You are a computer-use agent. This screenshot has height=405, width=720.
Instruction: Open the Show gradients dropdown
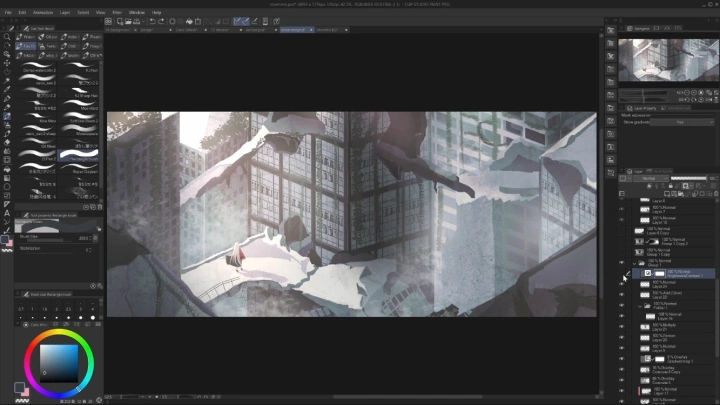click(x=680, y=122)
